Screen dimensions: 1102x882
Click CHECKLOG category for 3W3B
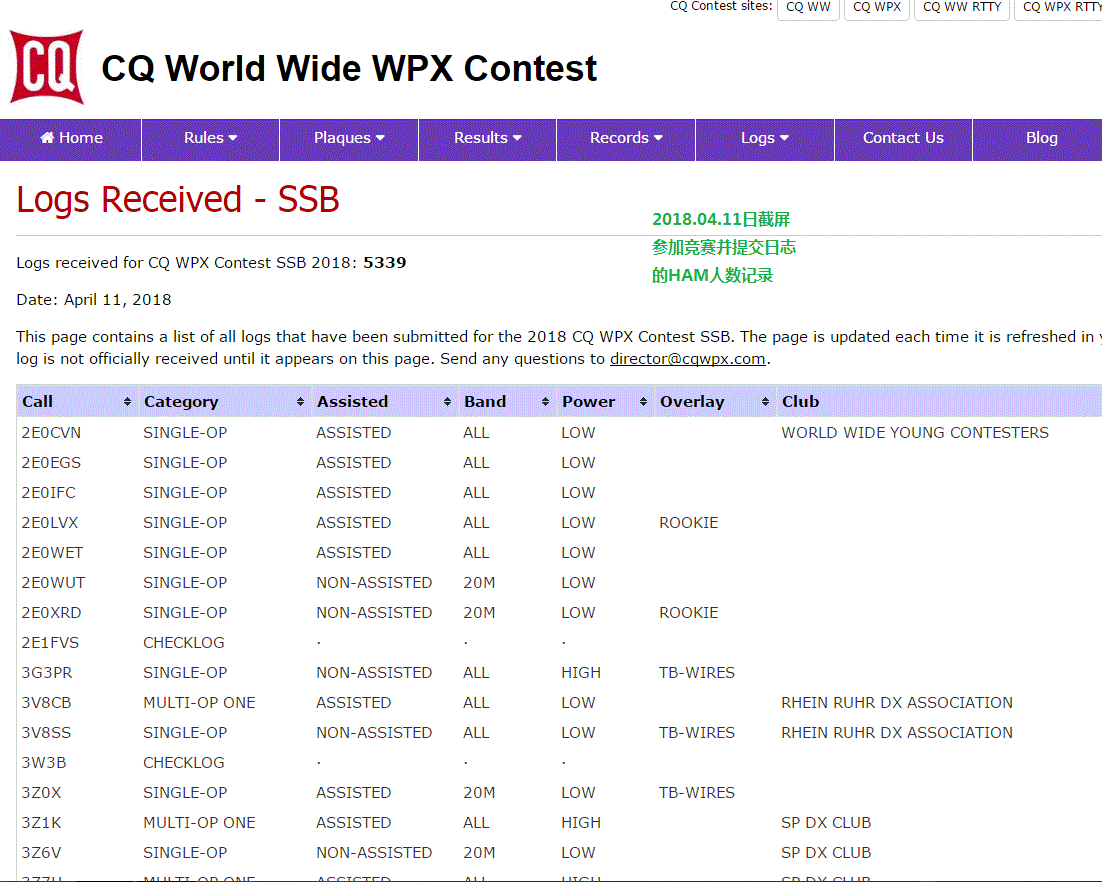click(184, 763)
